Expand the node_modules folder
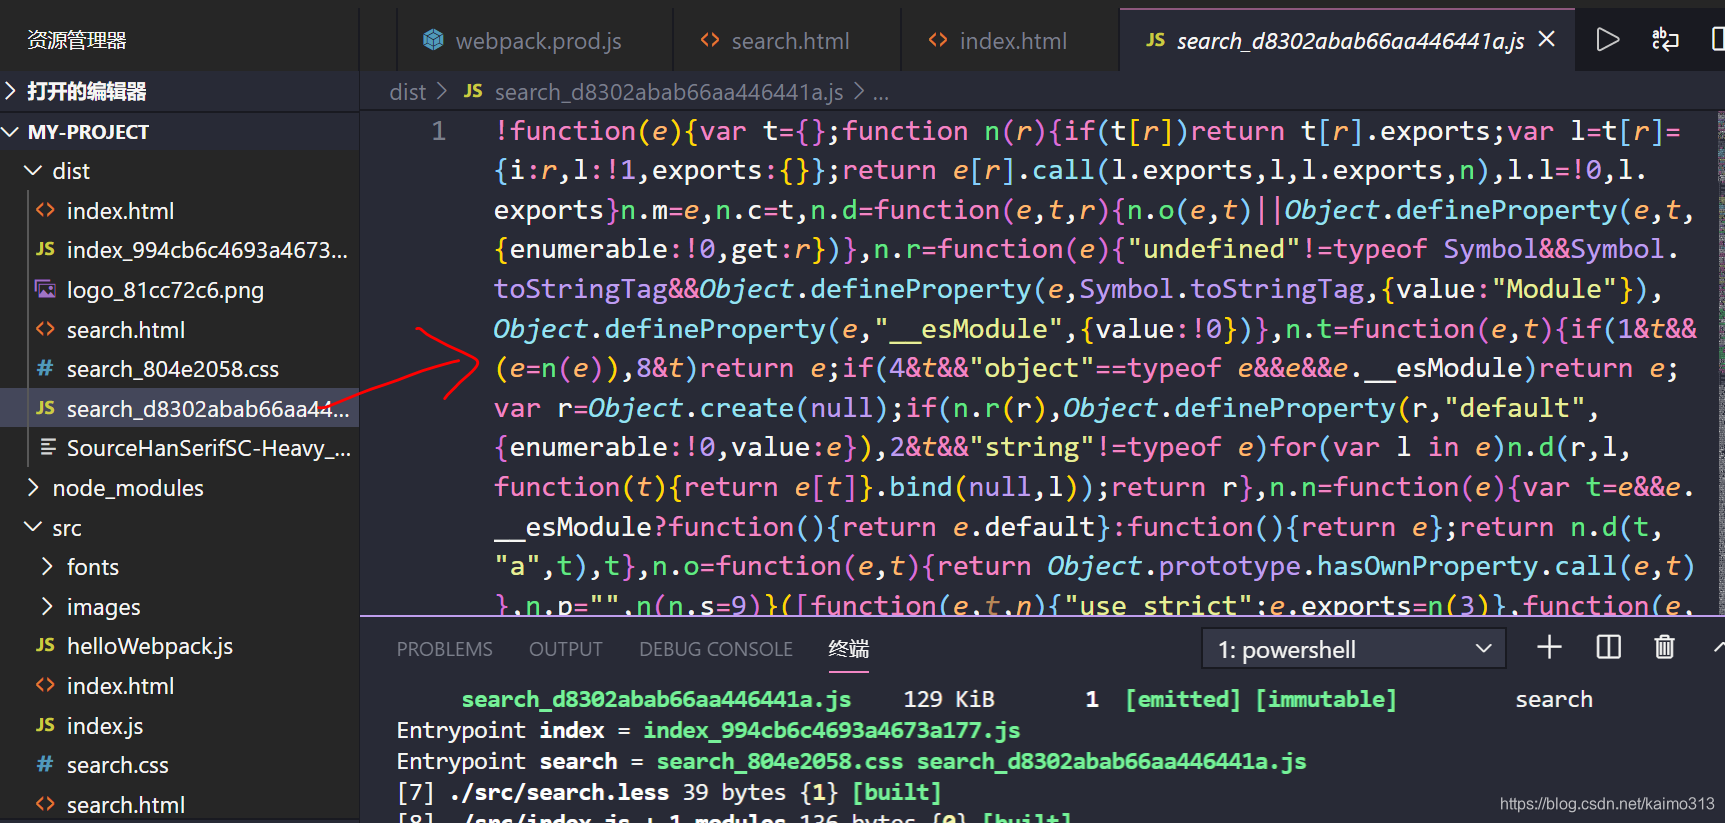The width and height of the screenshot is (1725, 823). click(33, 487)
